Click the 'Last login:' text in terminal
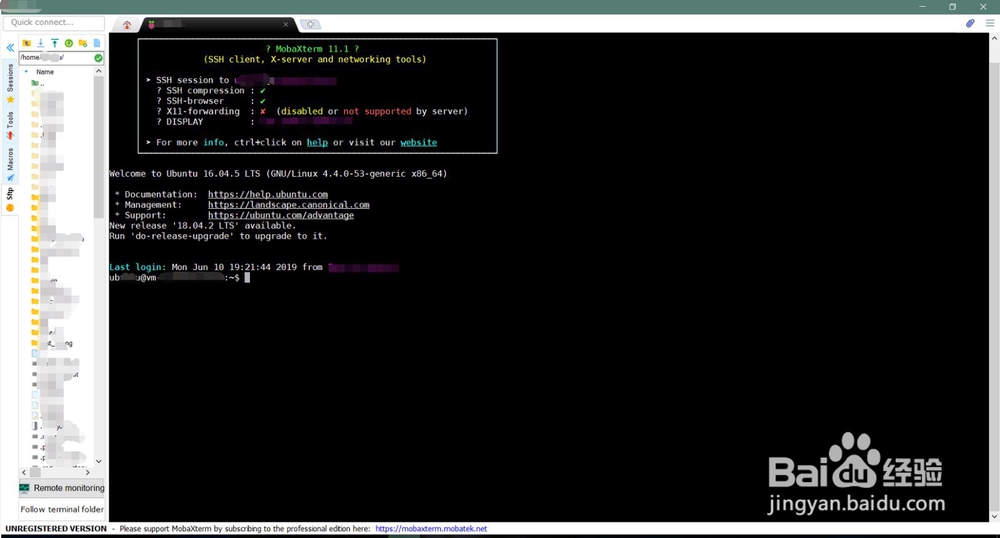This screenshot has height=538, width=1000. [x=137, y=267]
